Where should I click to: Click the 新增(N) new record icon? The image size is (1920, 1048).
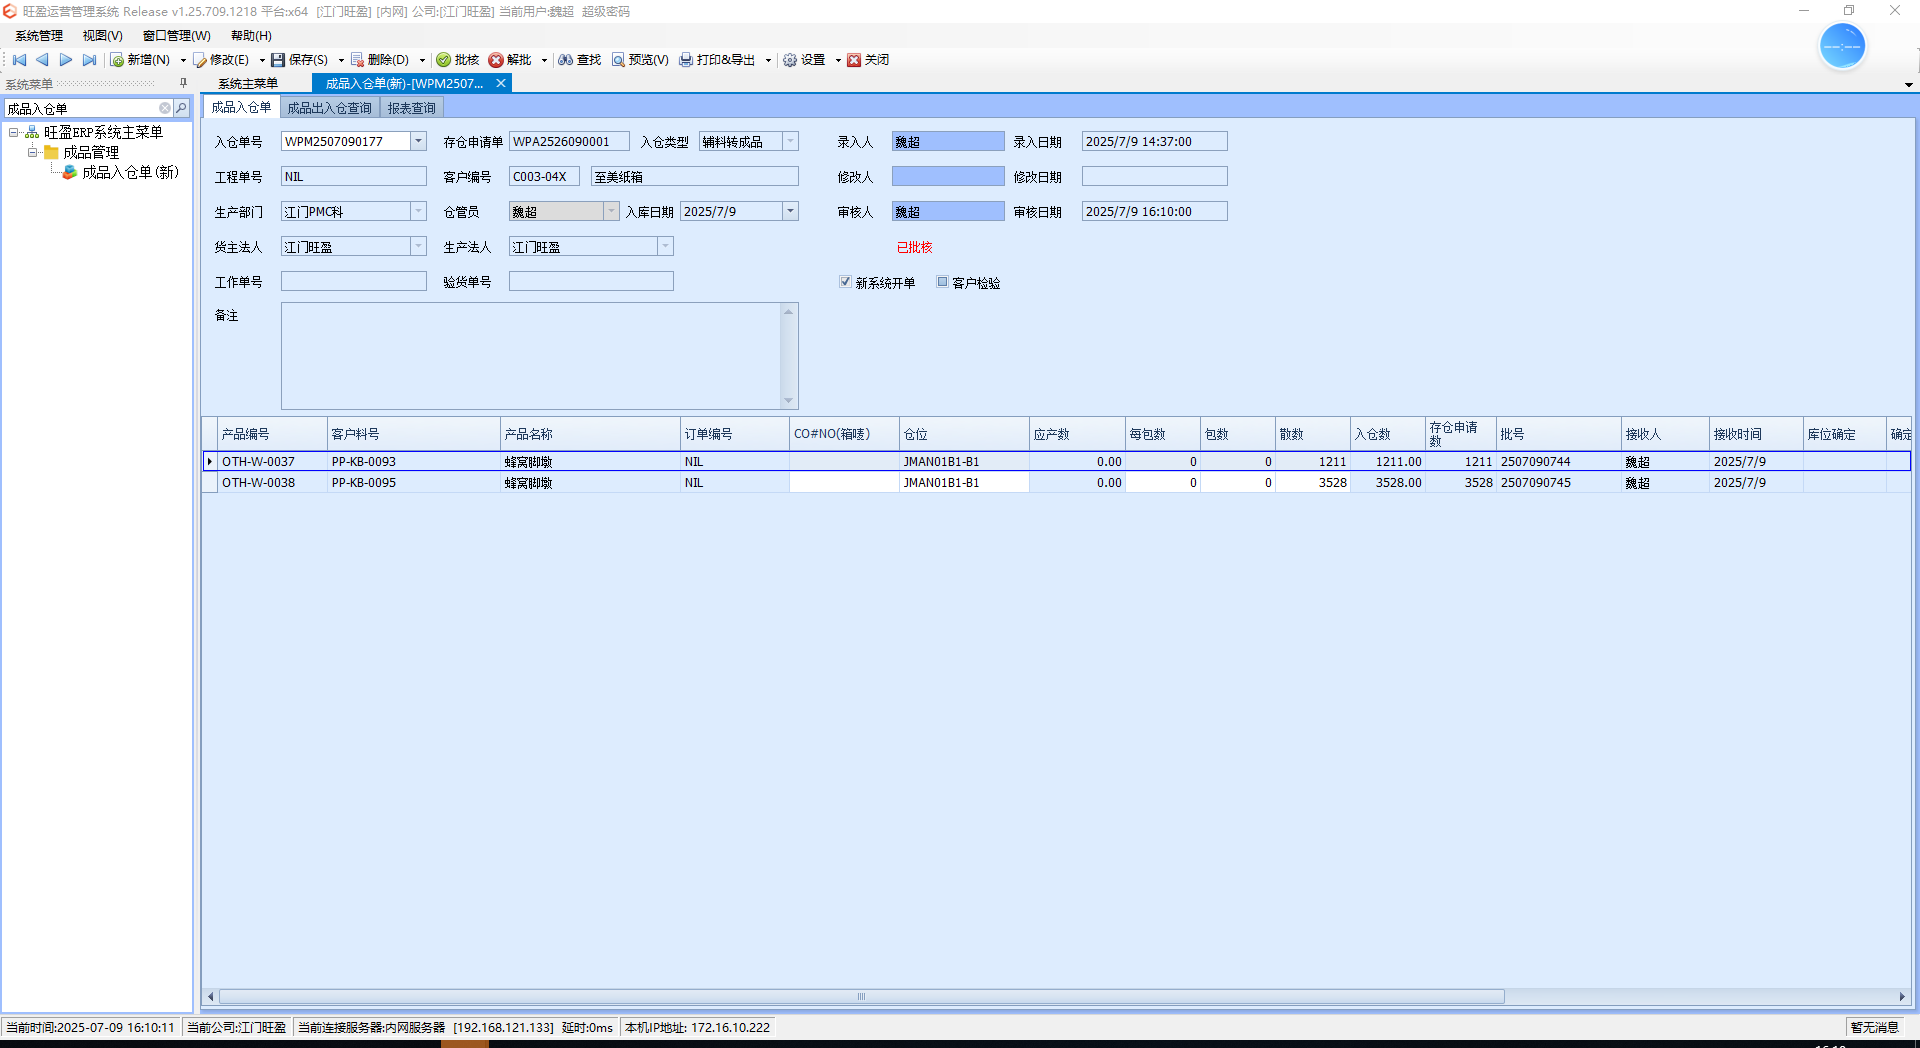click(117, 60)
